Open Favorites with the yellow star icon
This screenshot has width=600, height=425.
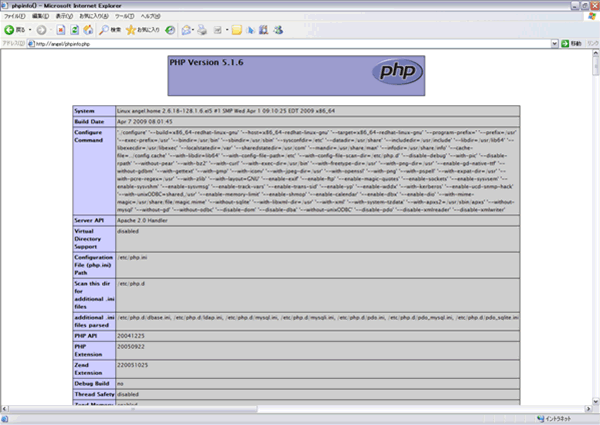(x=143, y=30)
